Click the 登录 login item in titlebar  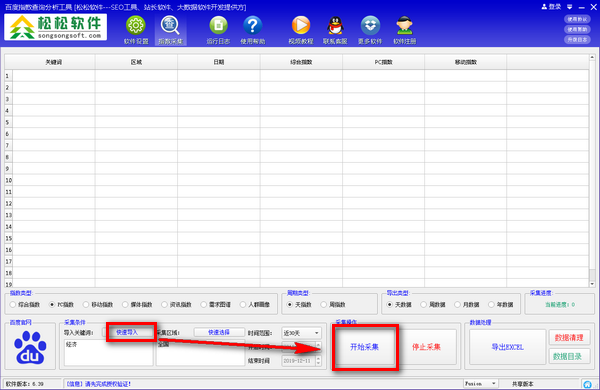551,7
